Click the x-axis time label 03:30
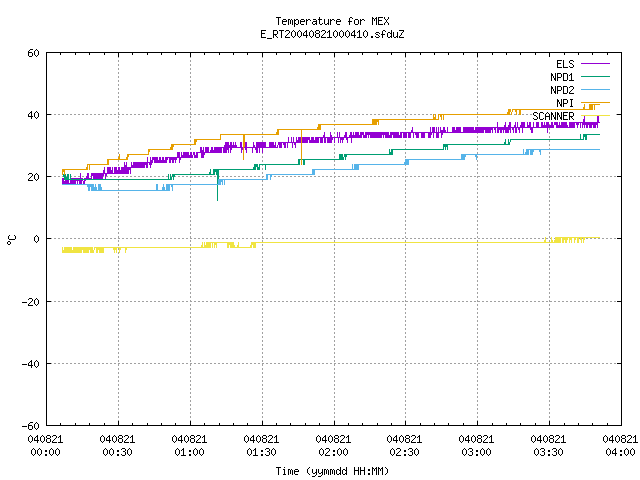The image size is (640, 480). [x=548, y=452]
